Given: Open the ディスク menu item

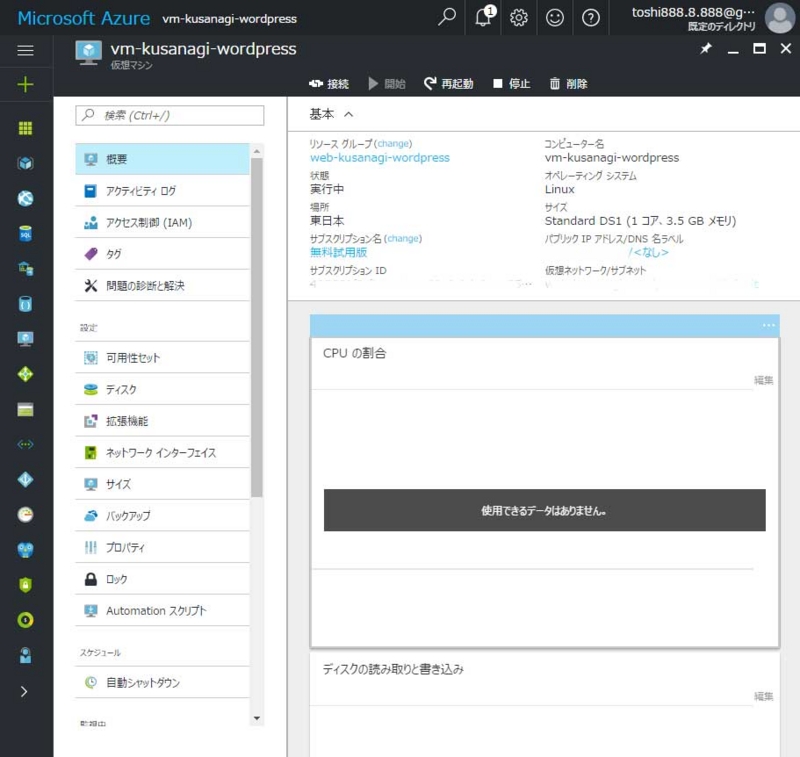Looking at the screenshot, I should coord(162,390).
